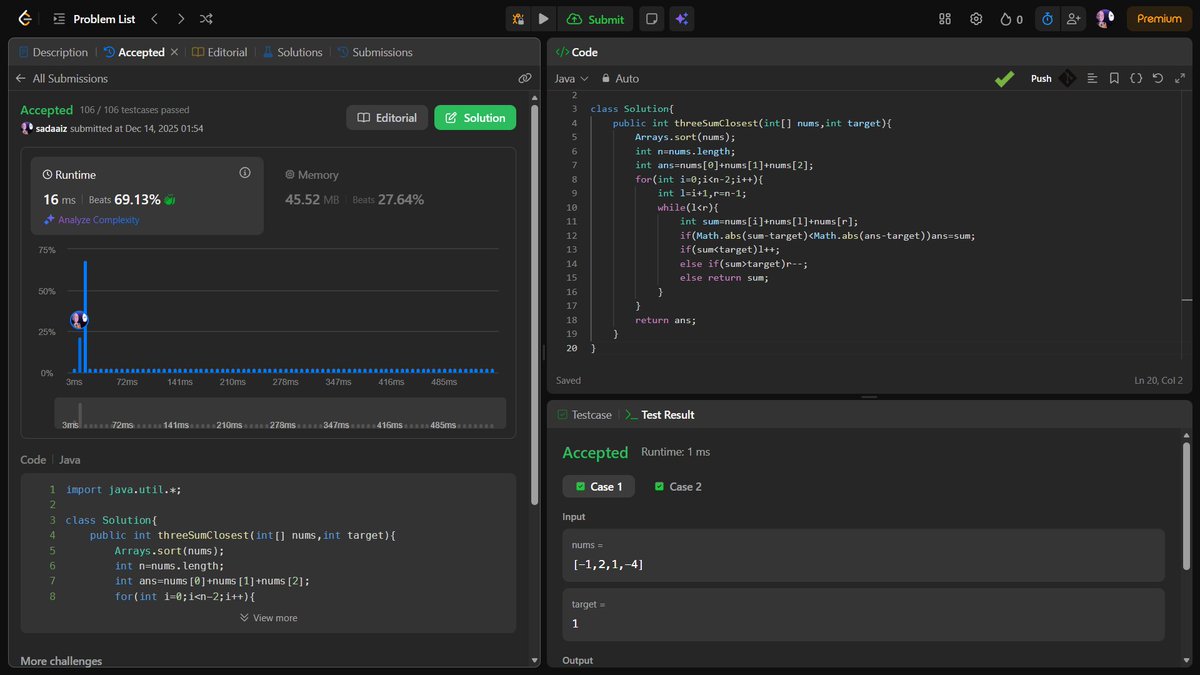The height and width of the screenshot is (675, 1200).
Task: Click the streak flame counter
Action: [x=1011, y=18]
